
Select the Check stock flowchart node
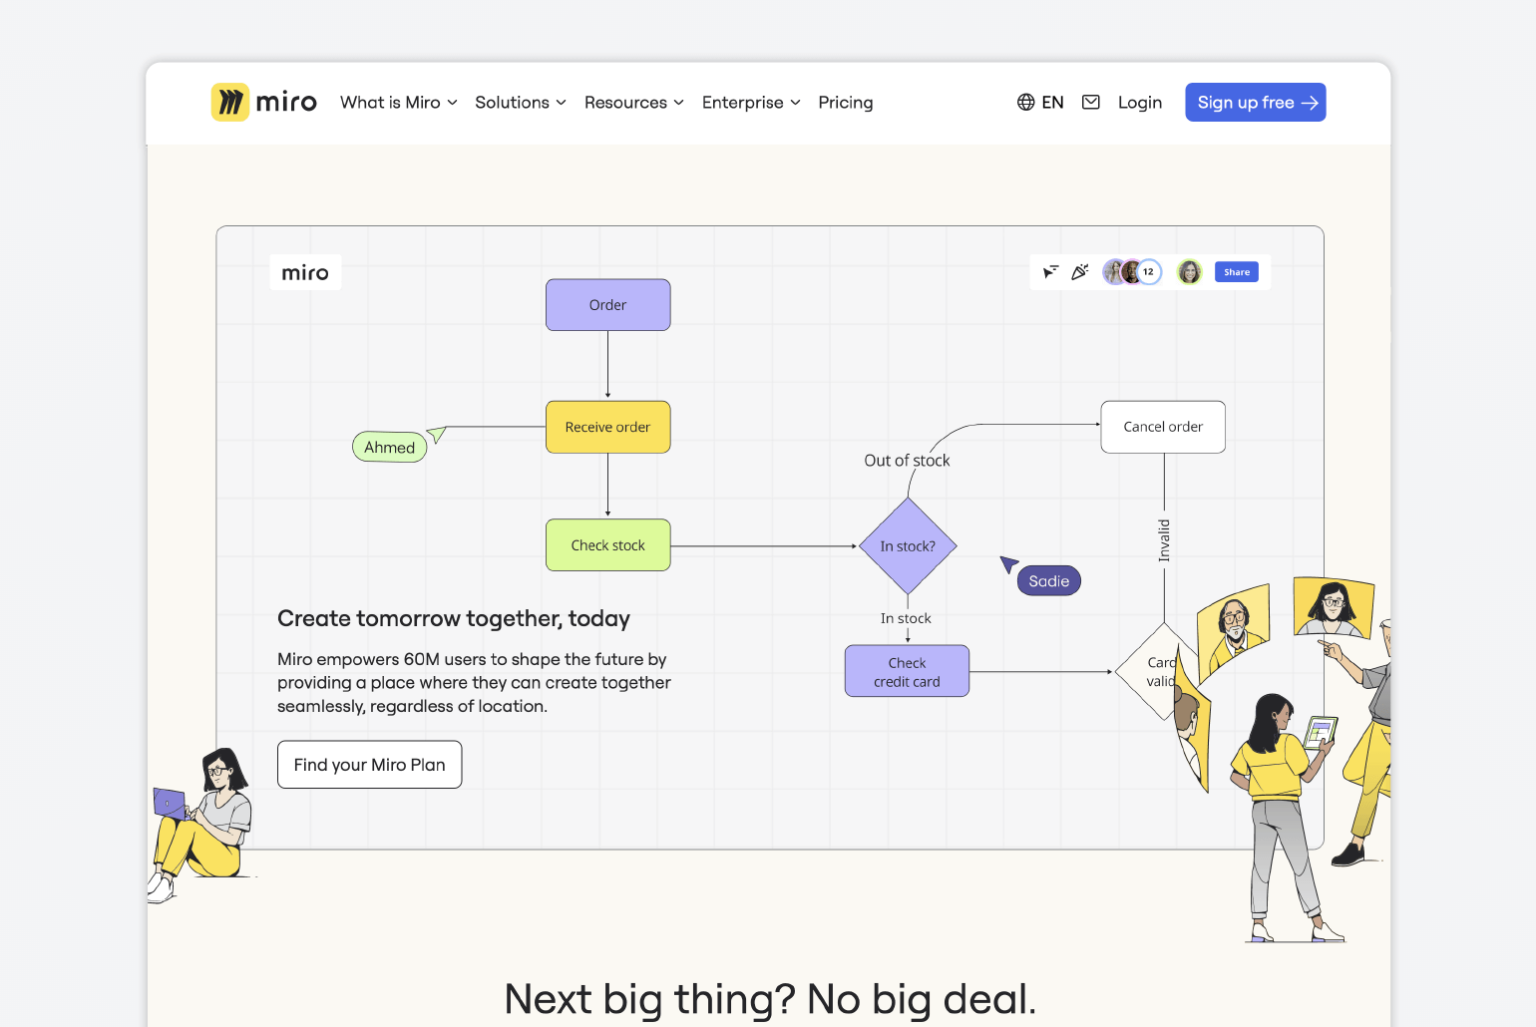click(607, 545)
